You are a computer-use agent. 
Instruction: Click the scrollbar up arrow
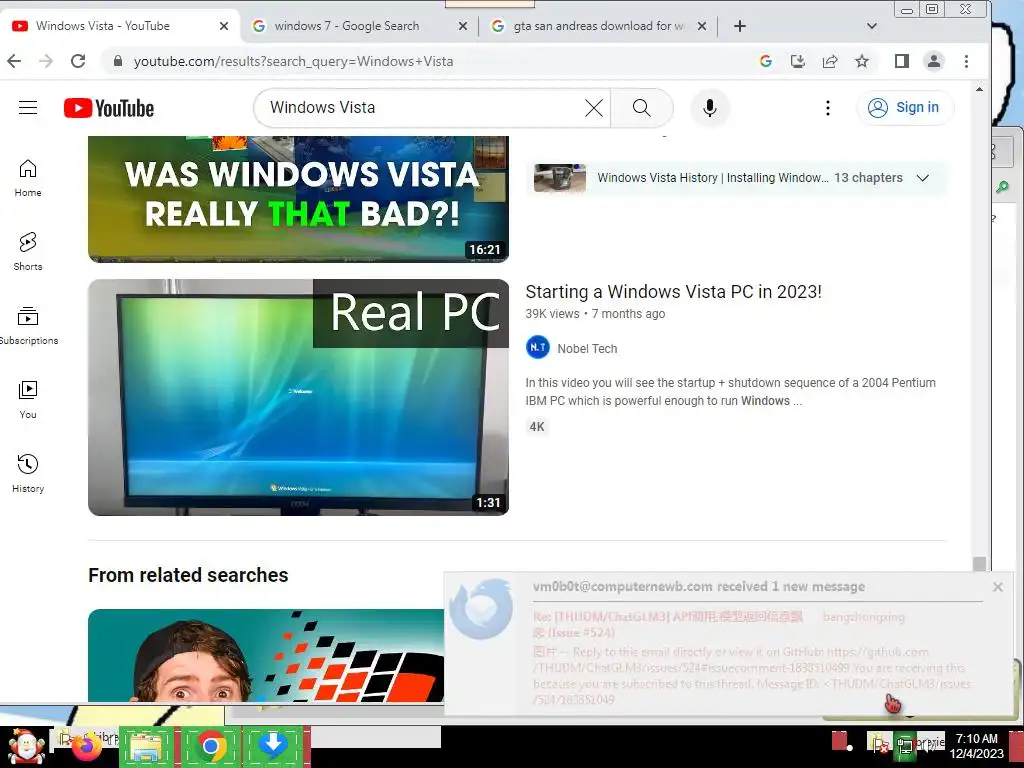pos(979,89)
